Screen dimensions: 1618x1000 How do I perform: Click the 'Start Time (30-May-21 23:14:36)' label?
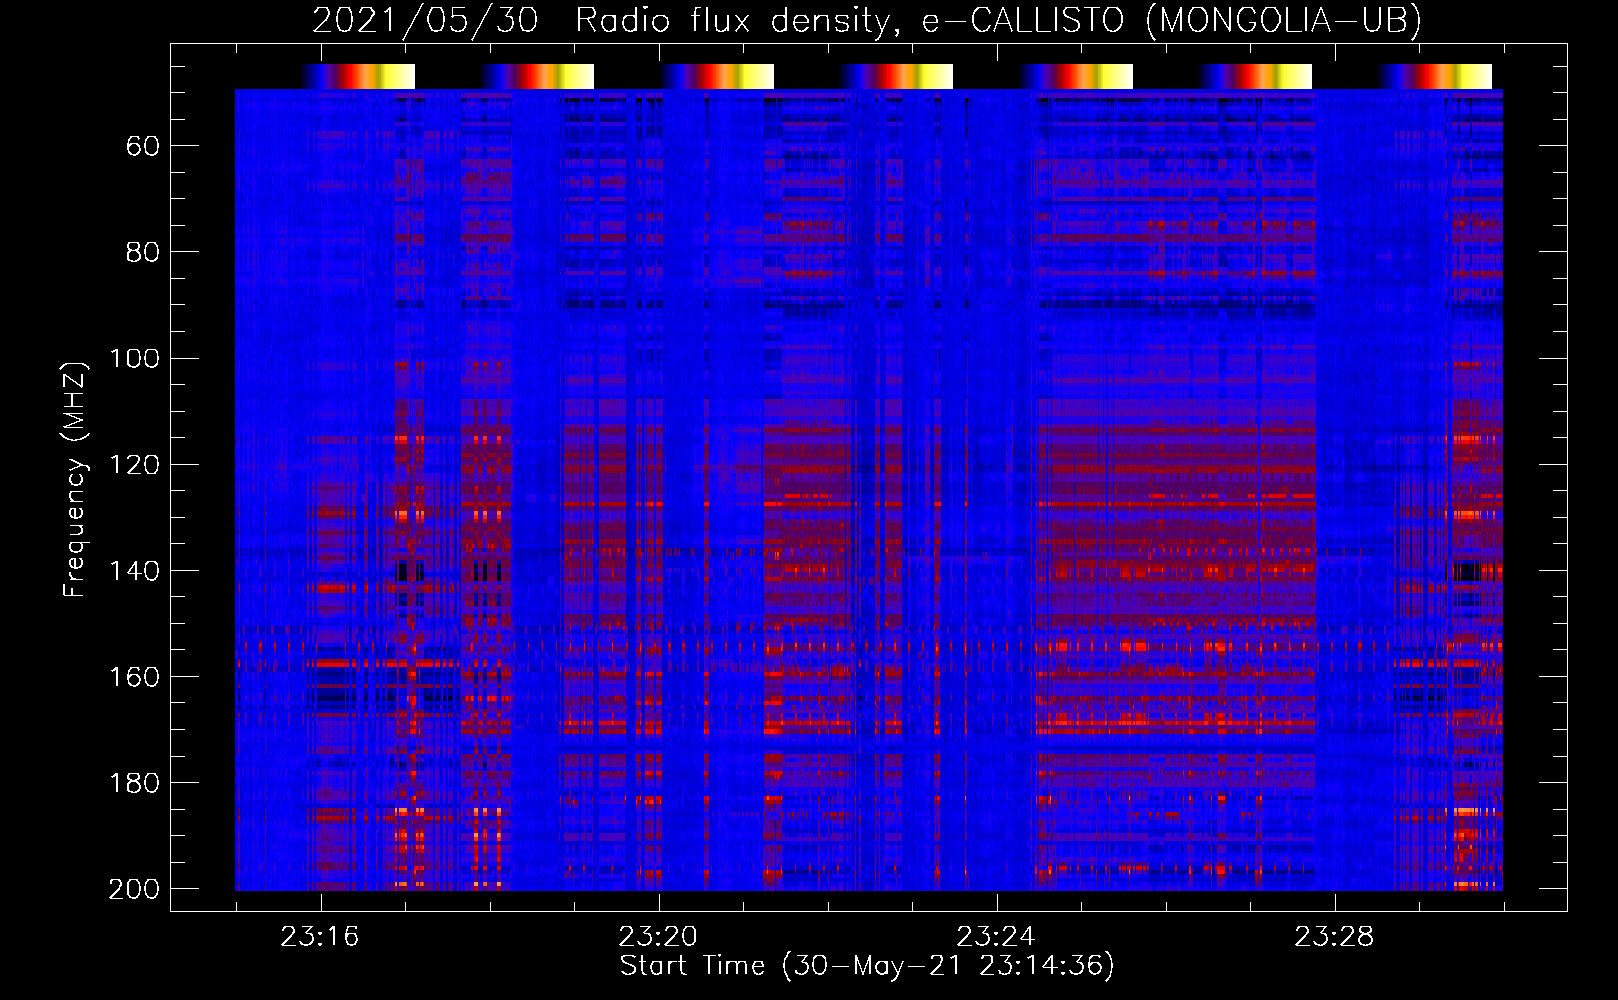pos(867,966)
